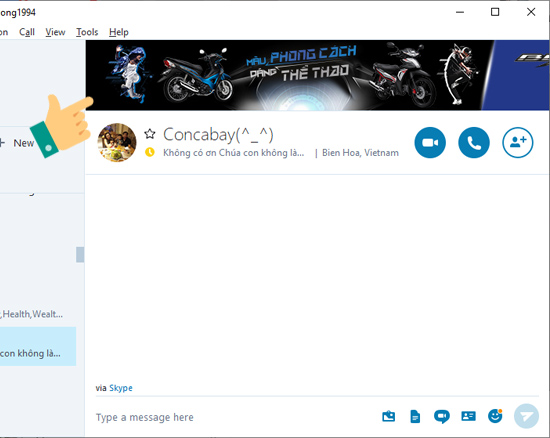
Task: Start a voice call with Concabay
Action: 474,143
